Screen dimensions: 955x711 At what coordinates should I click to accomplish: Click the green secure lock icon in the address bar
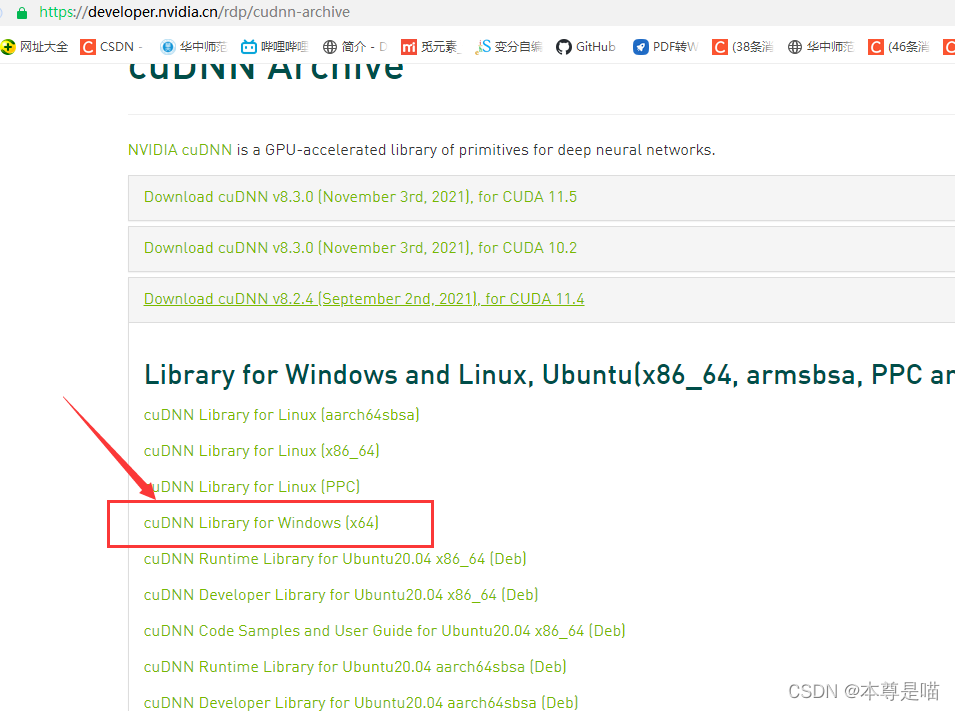pos(22,12)
